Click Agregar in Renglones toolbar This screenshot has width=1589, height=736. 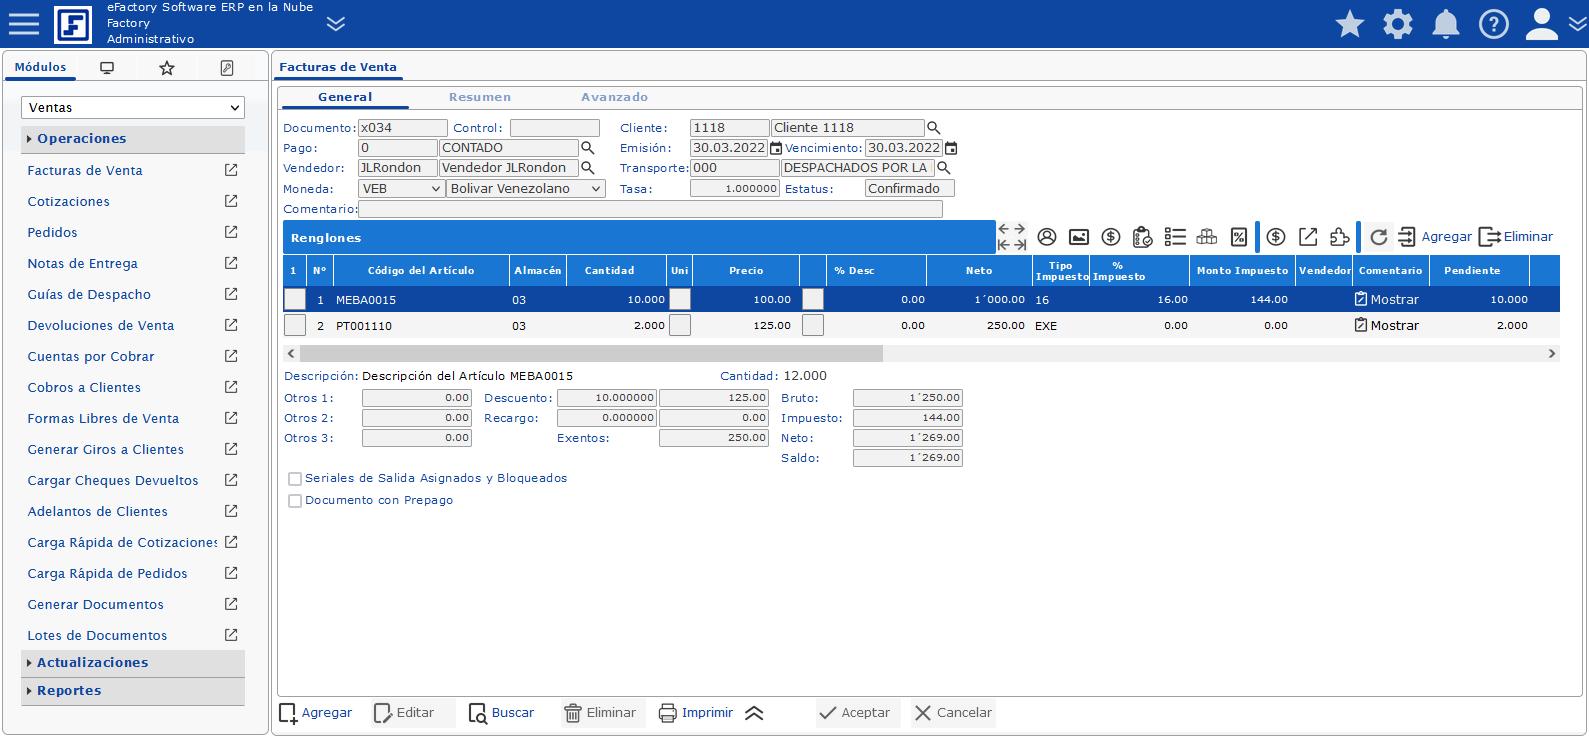pyautogui.click(x=1435, y=237)
